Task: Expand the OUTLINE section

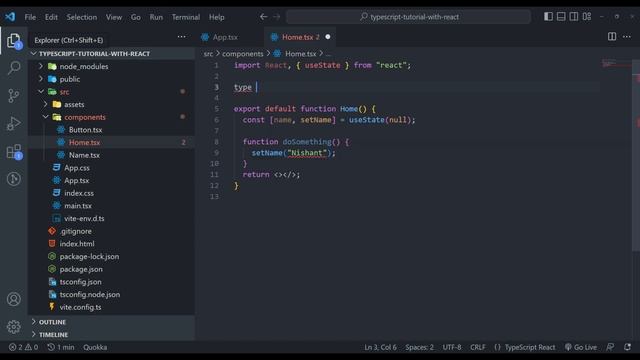Action: point(111,322)
